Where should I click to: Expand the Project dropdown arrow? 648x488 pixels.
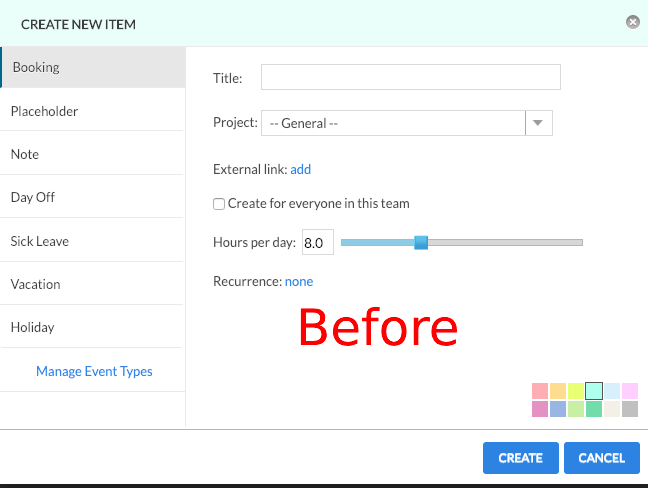pyautogui.click(x=539, y=123)
